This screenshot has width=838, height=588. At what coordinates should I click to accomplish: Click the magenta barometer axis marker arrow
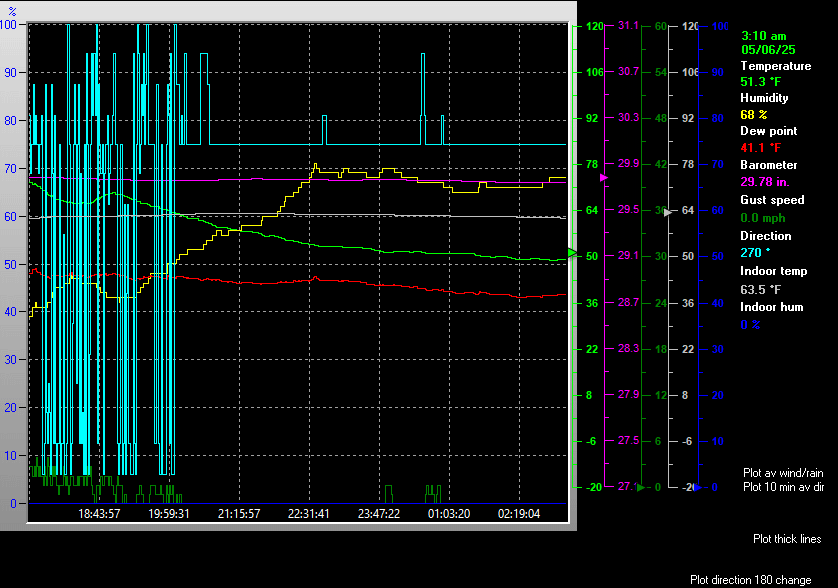pos(603,177)
